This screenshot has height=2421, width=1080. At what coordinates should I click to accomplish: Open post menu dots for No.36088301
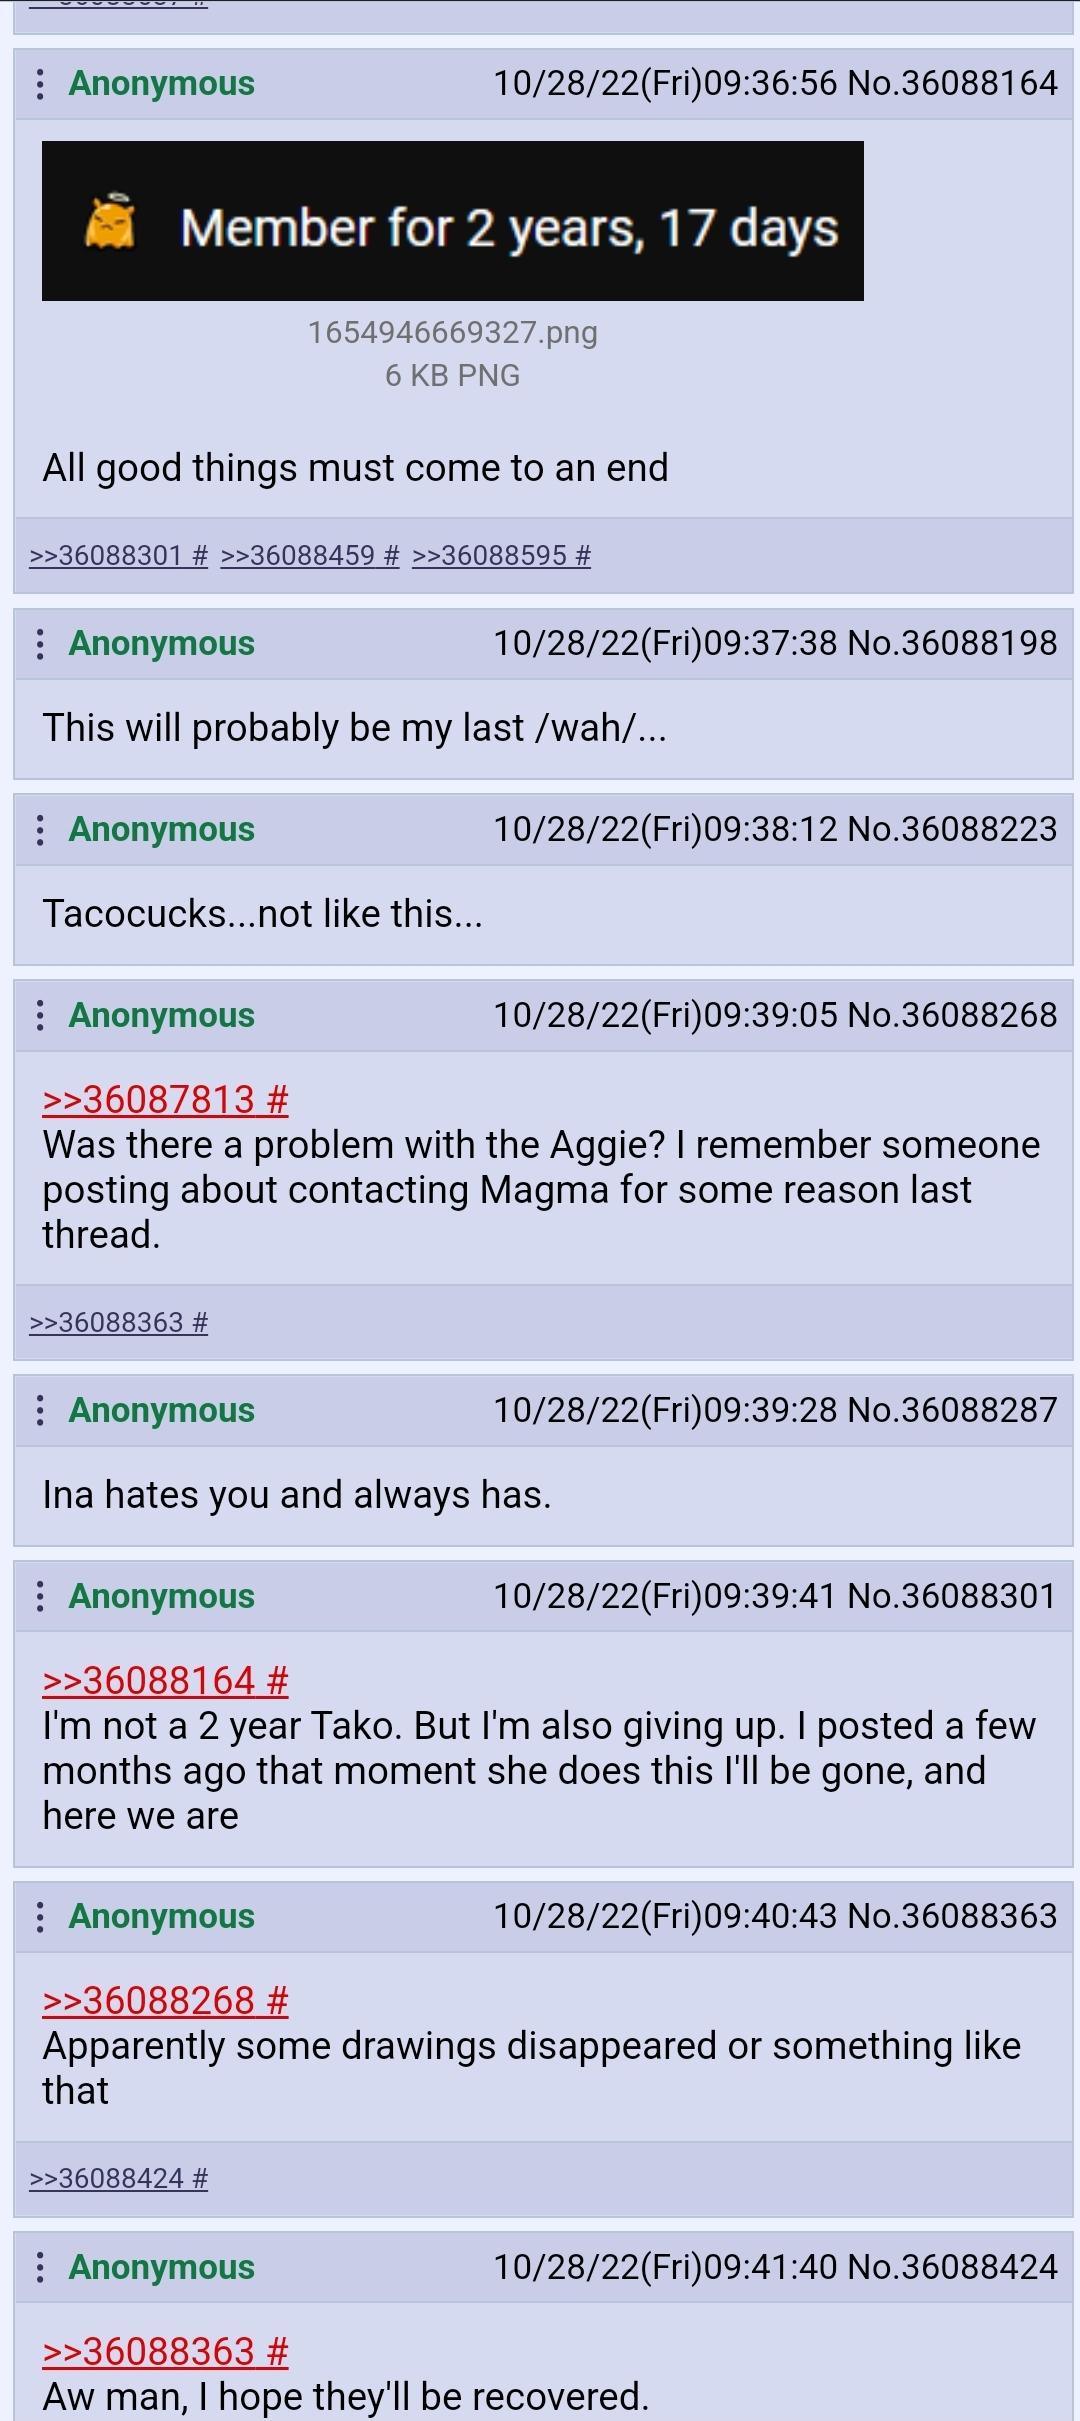pyautogui.click(x=39, y=1596)
